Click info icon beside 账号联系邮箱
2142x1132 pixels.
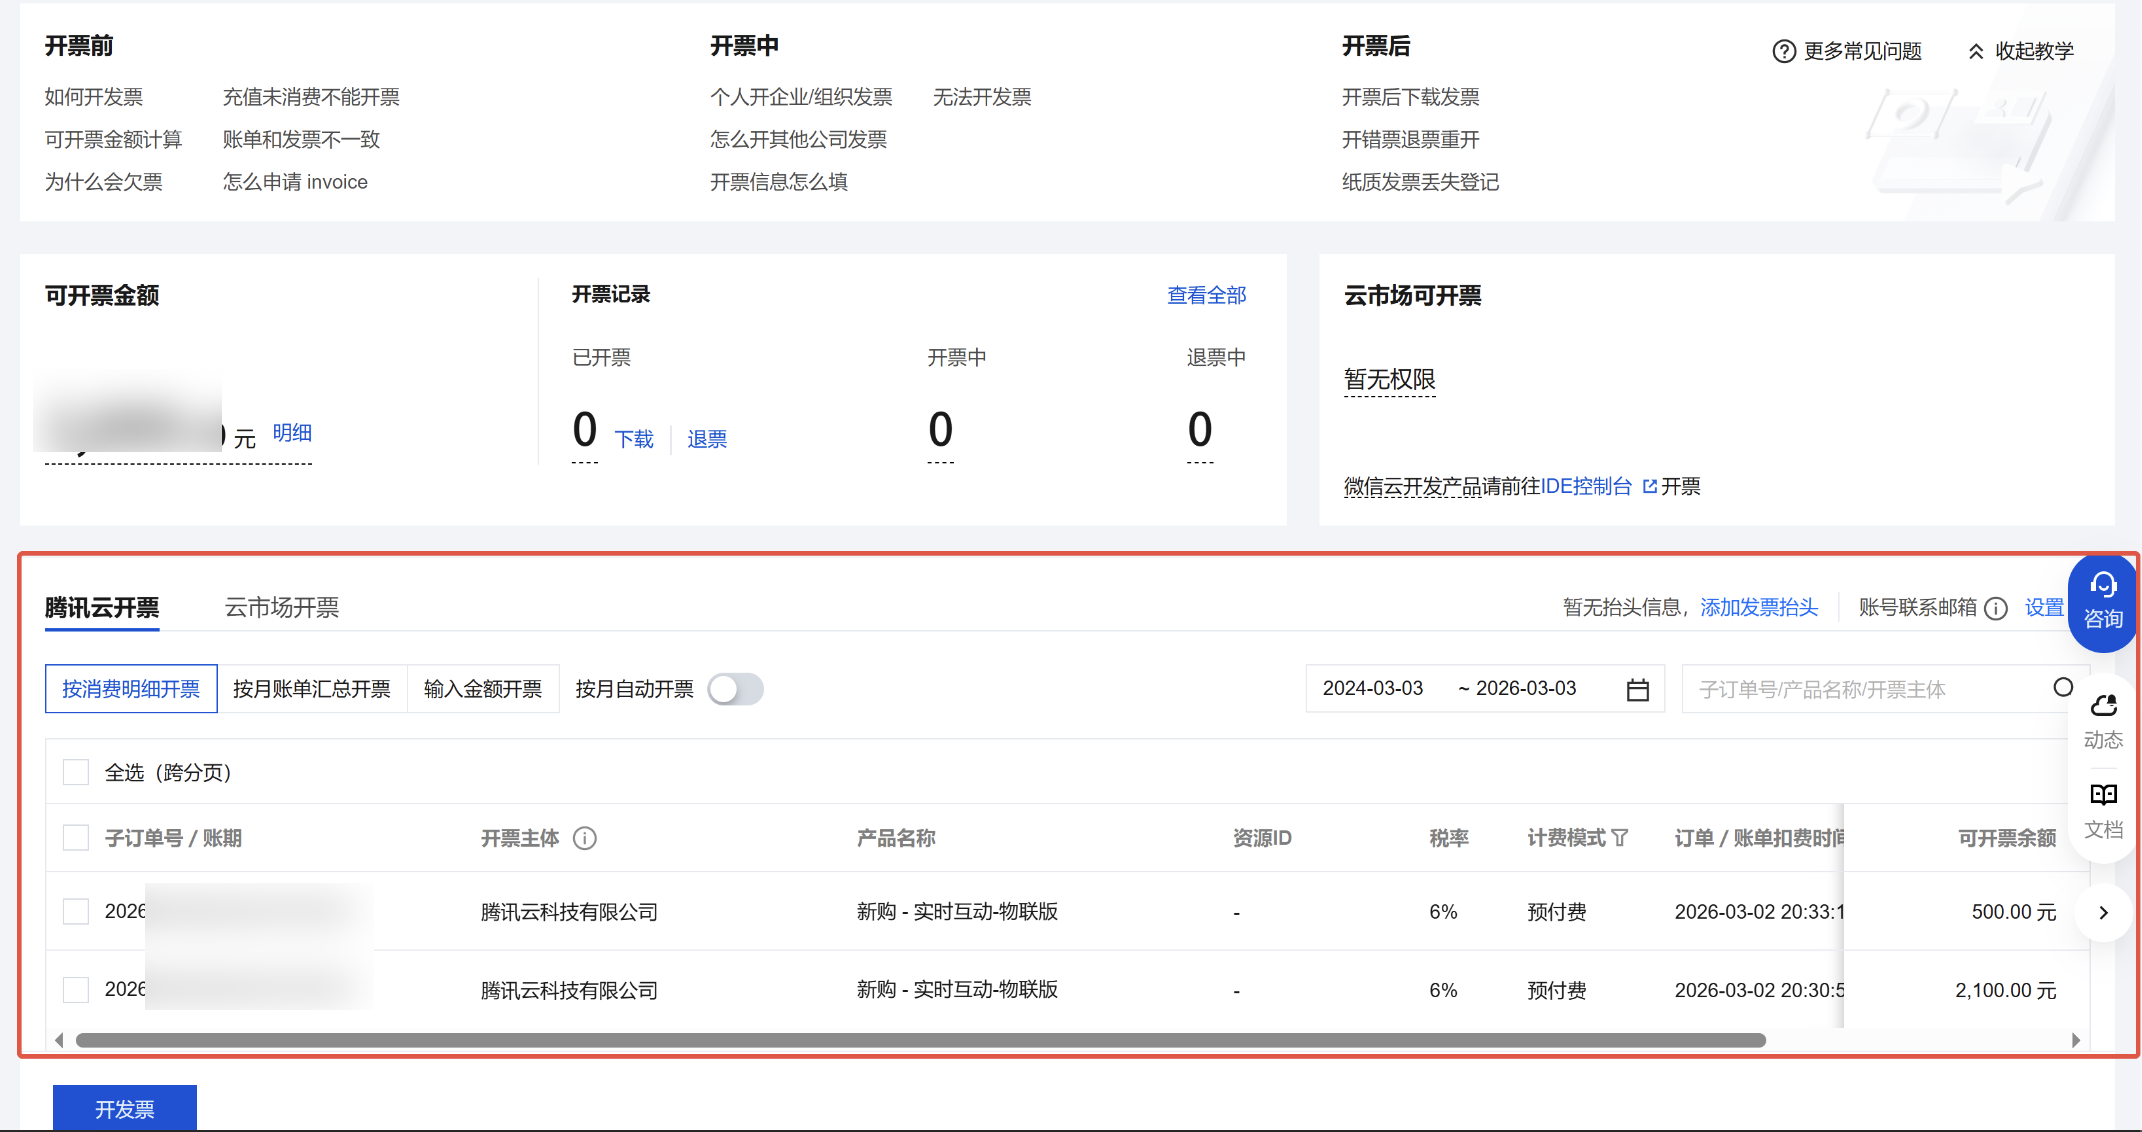pos(1996,608)
